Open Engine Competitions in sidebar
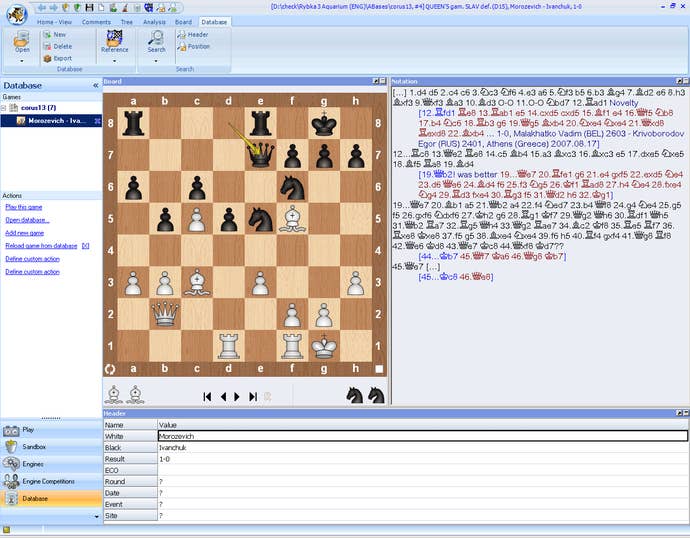690x538 pixels. 51,482
